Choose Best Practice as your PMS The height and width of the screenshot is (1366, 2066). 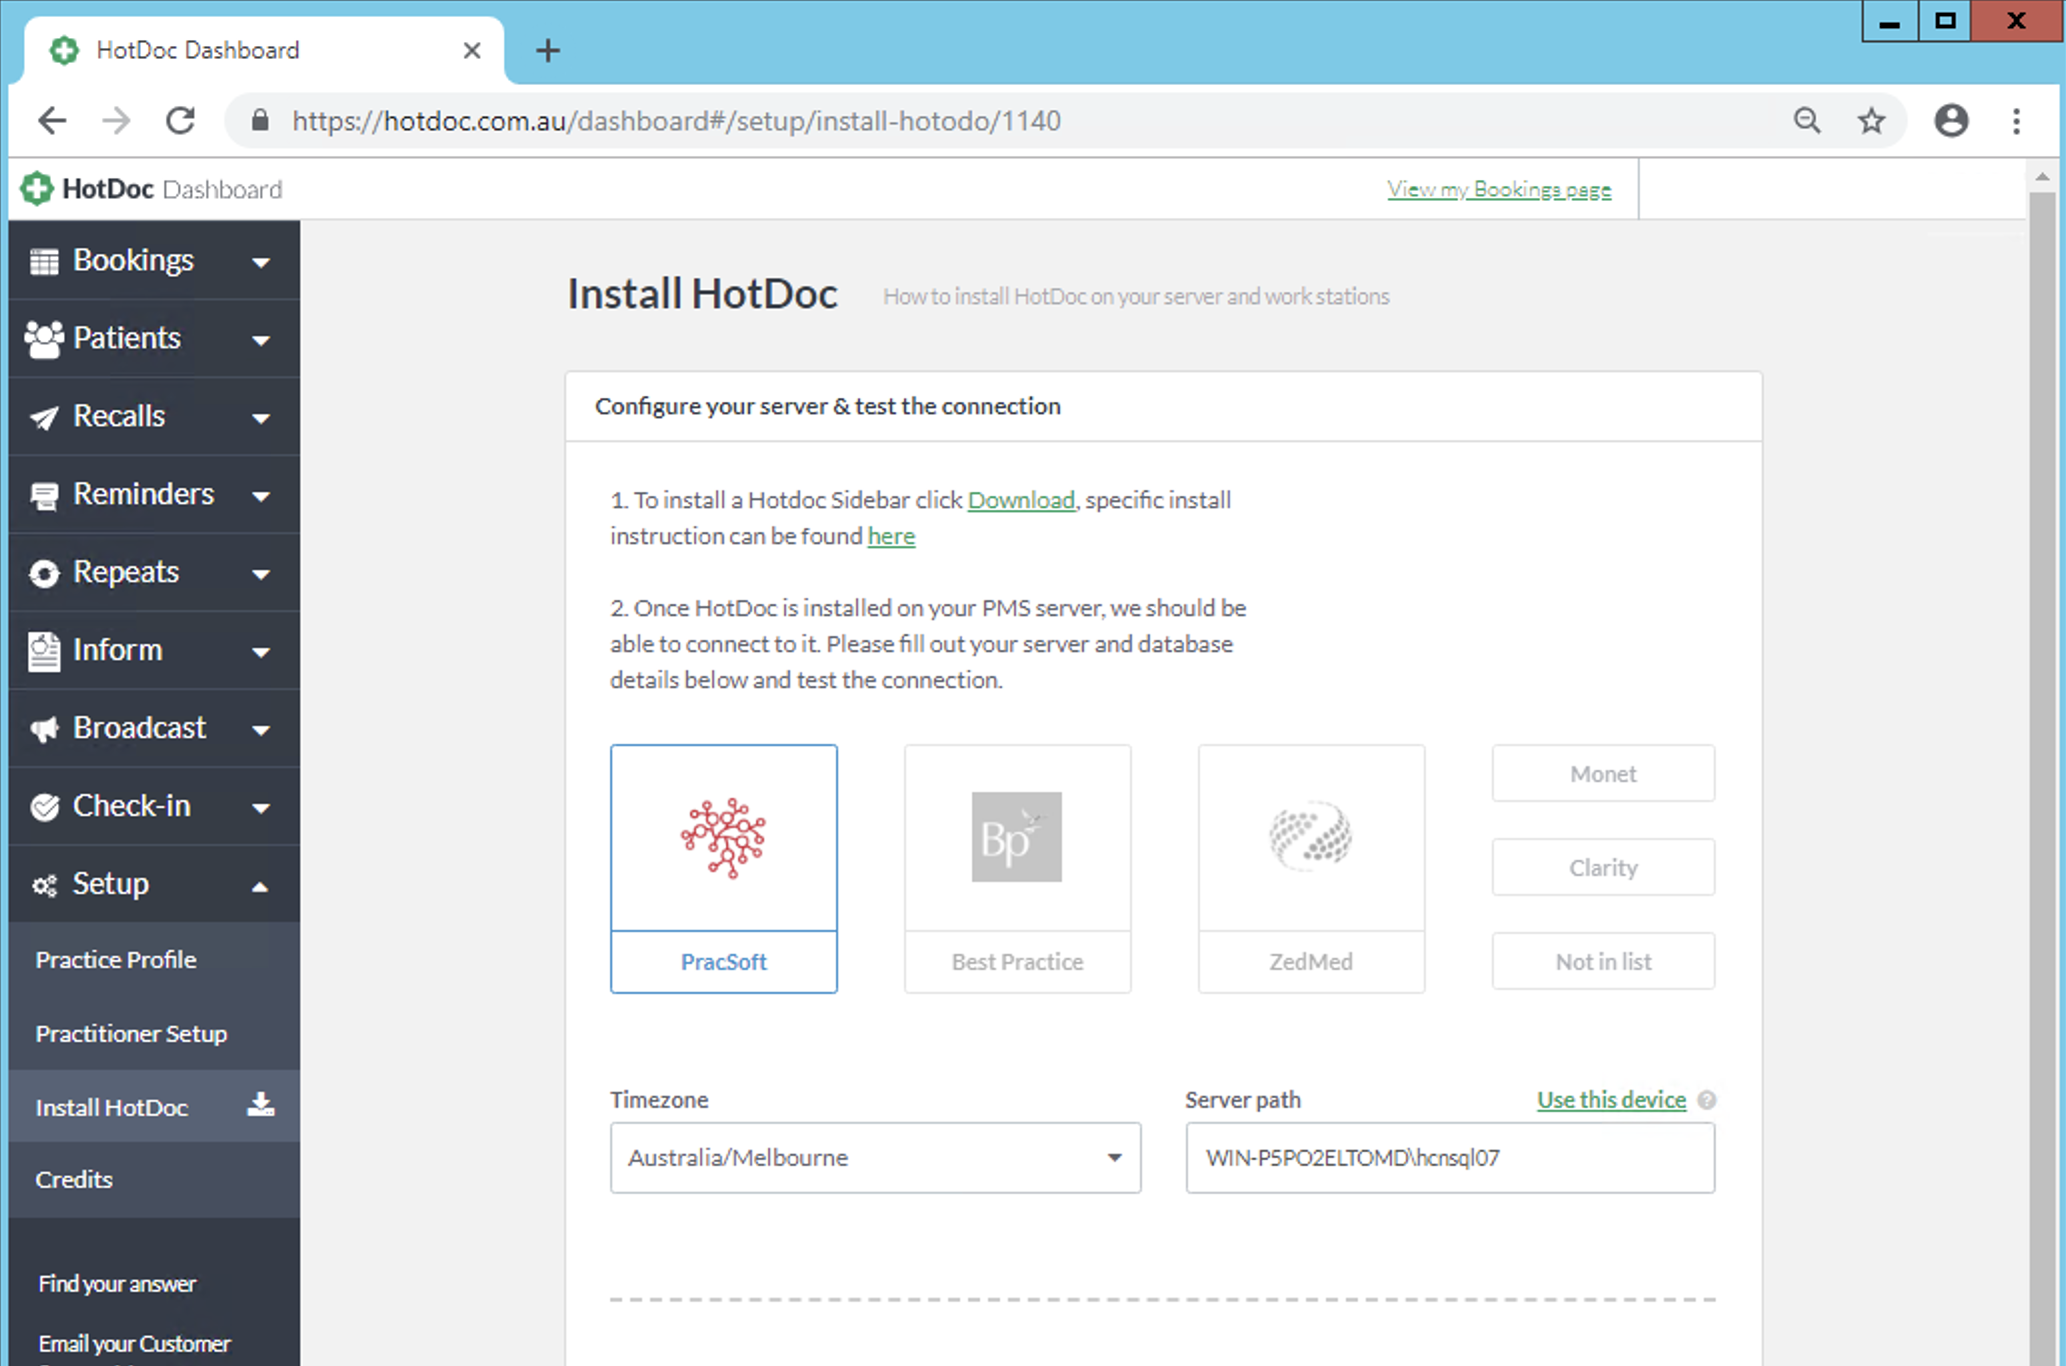(x=1016, y=868)
